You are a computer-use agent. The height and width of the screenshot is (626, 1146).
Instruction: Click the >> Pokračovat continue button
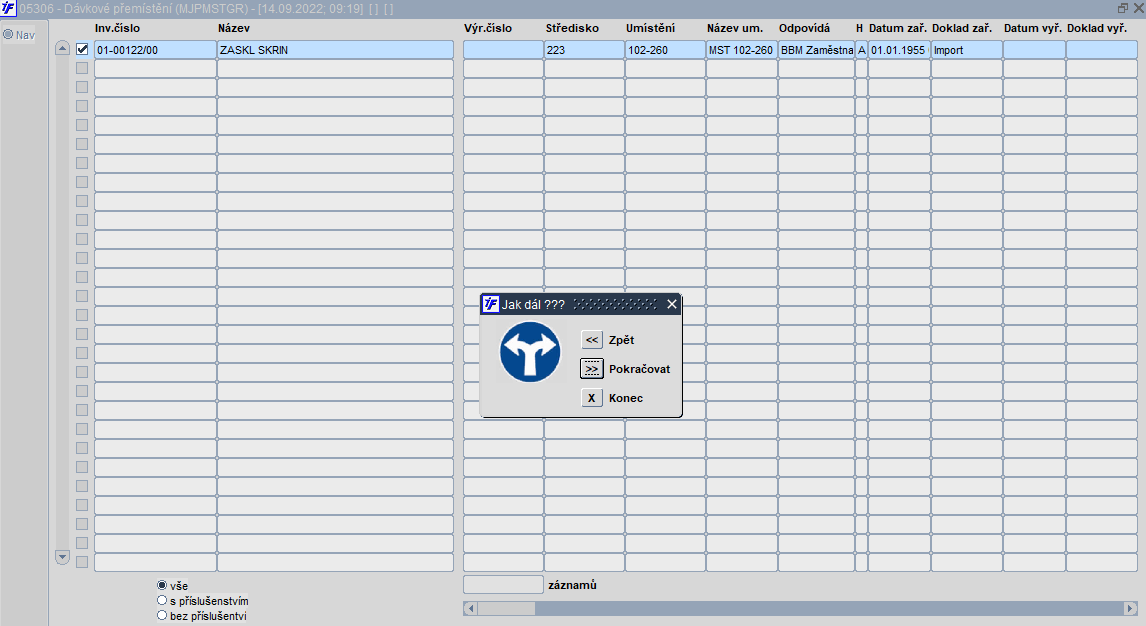click(x=591, y=369)
